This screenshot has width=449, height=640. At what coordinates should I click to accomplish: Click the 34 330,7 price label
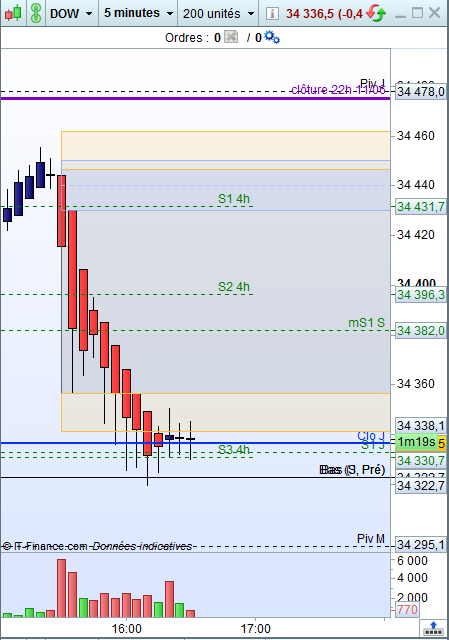[421, 460]
